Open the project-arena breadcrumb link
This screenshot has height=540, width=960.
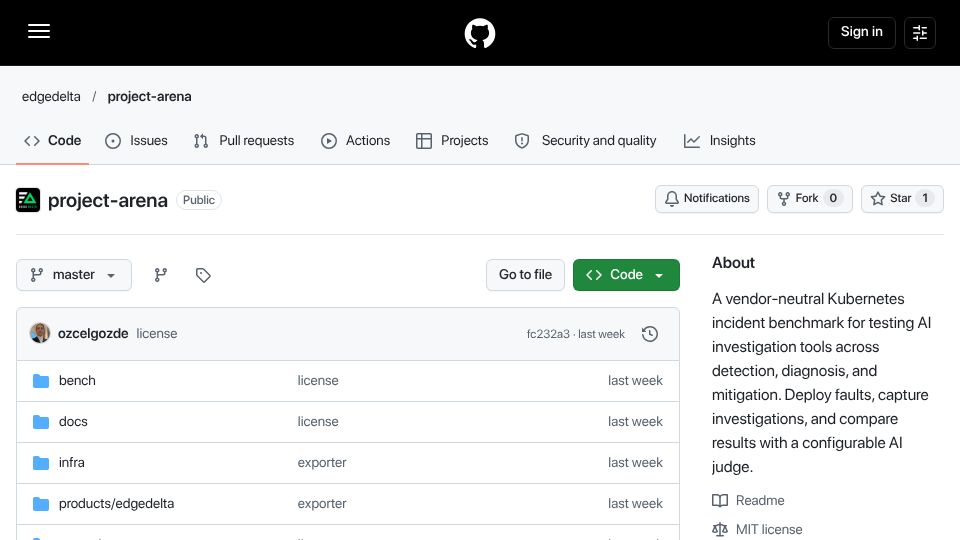tap(149, 97)
